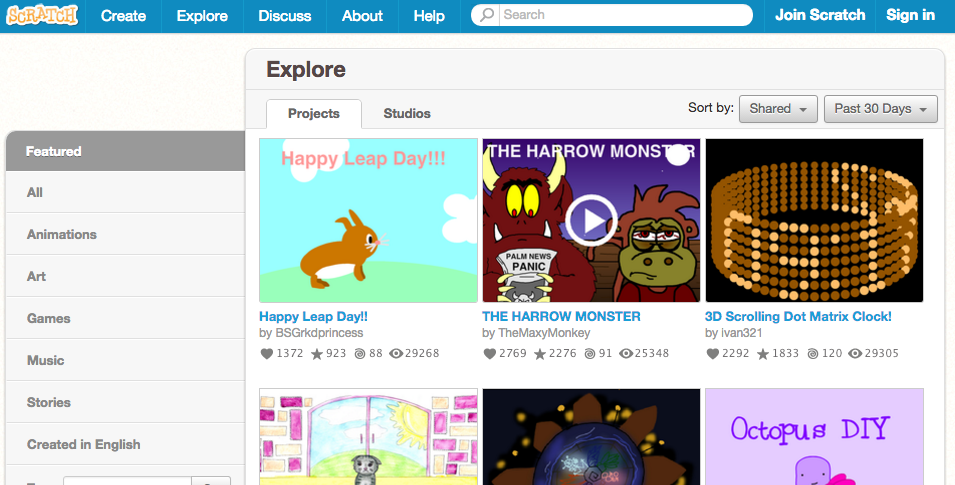Screen dimensions: 955x485
Task: Open Happy Leap Day rabbit thumbnail
Action: coord(368,221)
